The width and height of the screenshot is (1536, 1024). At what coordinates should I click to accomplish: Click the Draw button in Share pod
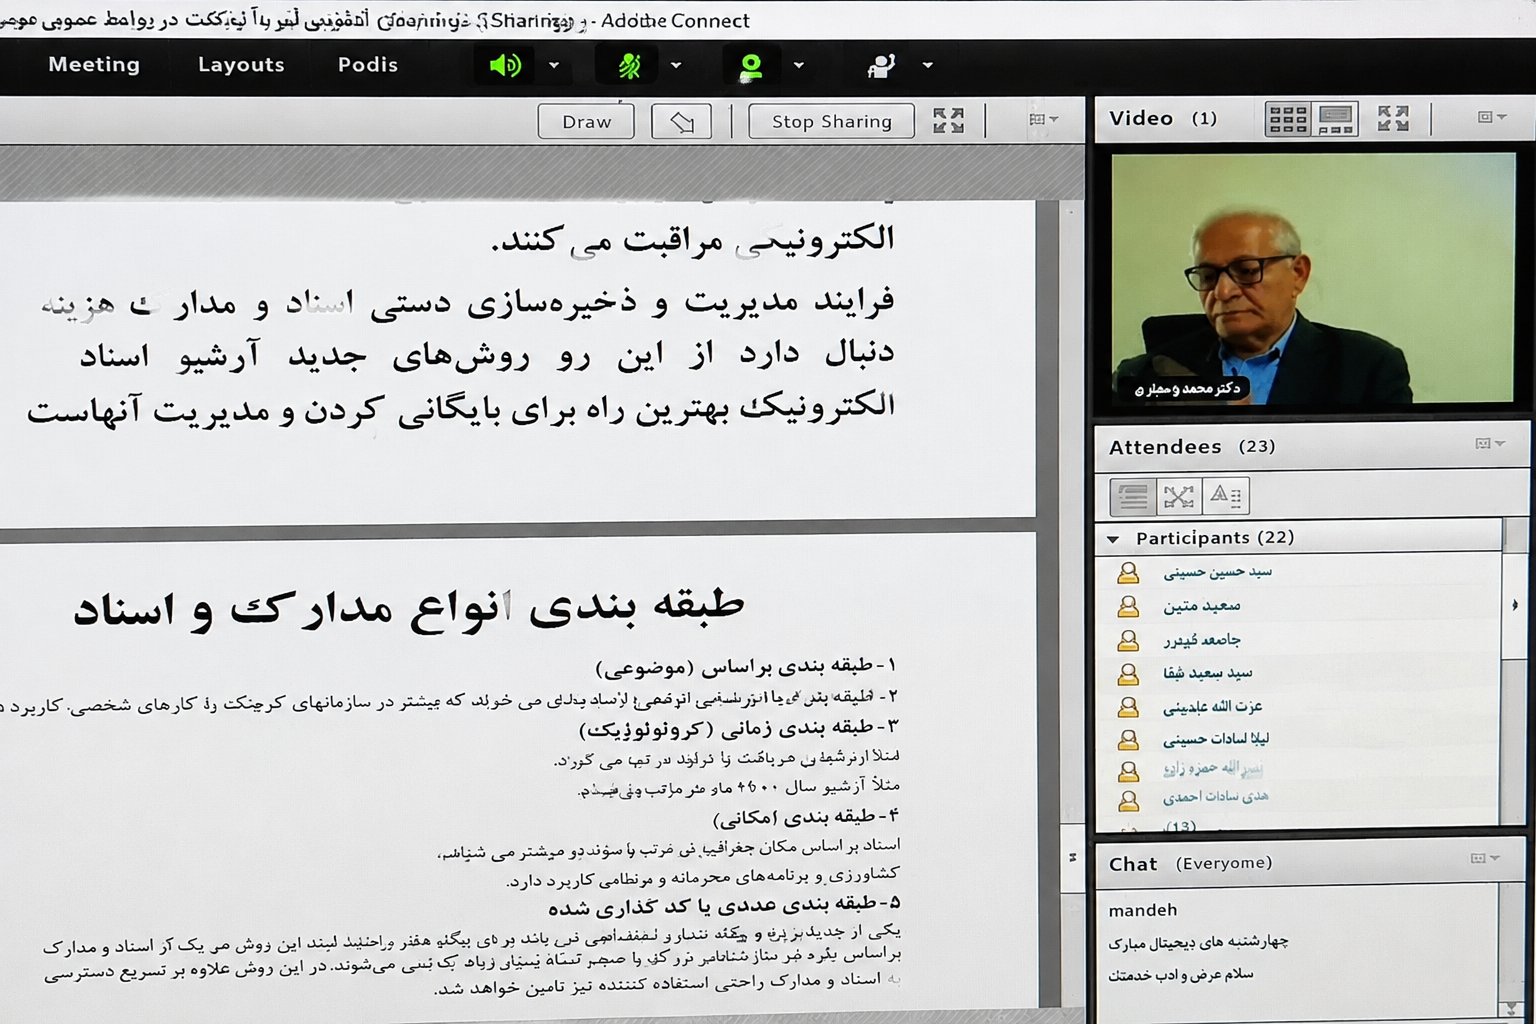click(586, 121)
